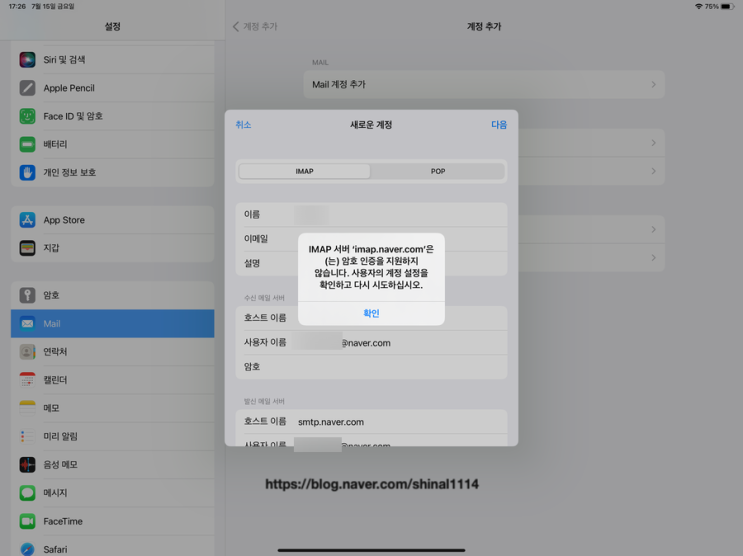Edit incoming server 사용자 이름 field
743x556 pixels.
[x=371, y=342]
